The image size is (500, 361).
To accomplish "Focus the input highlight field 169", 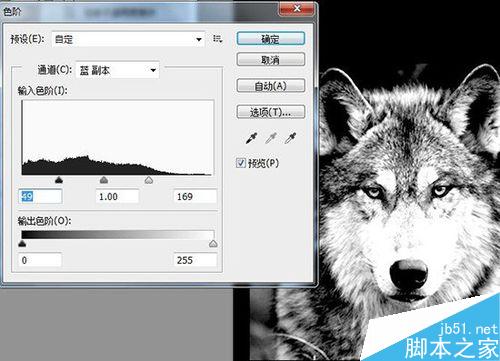I will (195, 196).
